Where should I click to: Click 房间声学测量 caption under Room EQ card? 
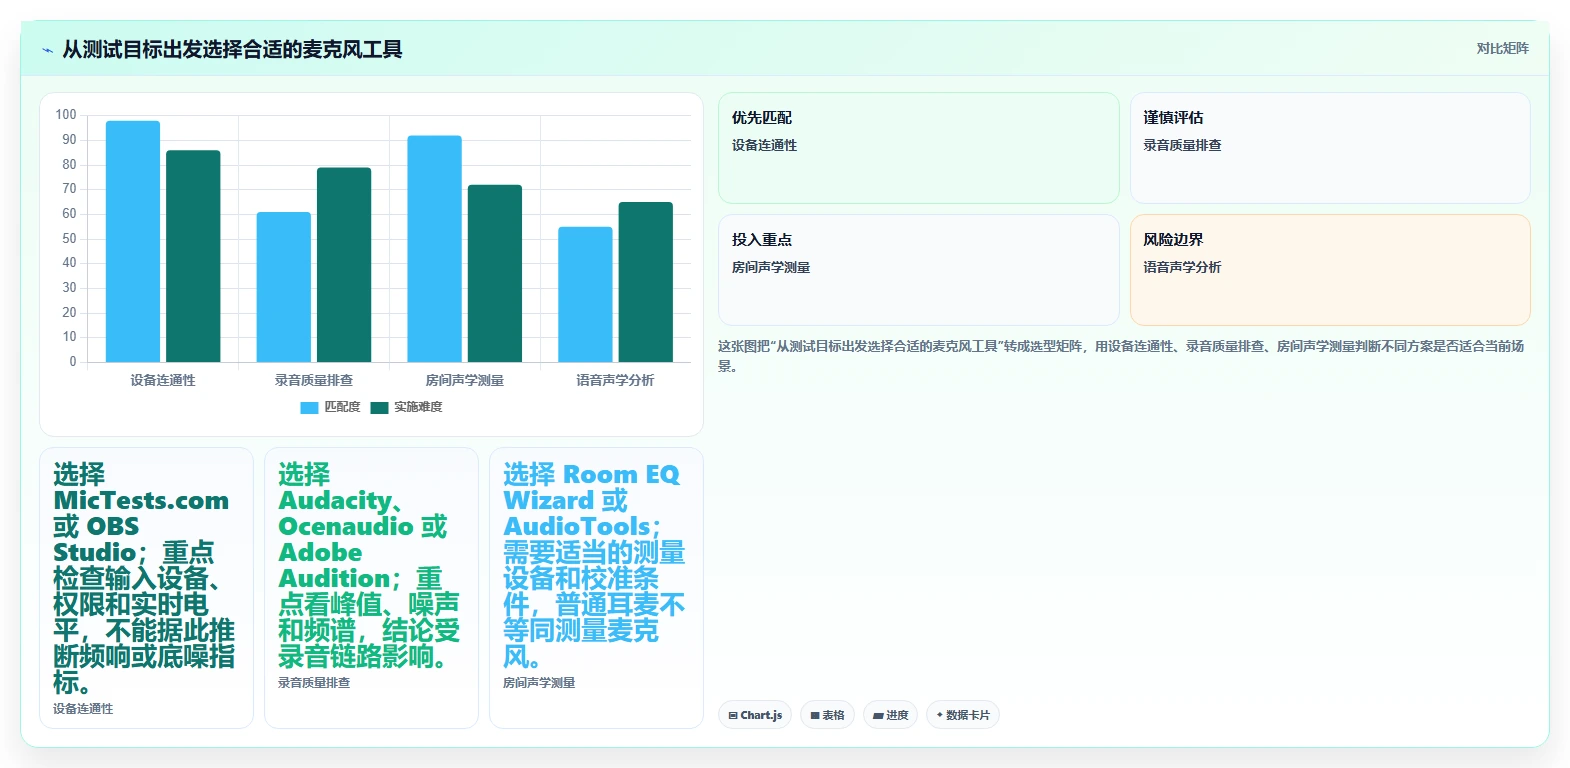pos(539,683)
